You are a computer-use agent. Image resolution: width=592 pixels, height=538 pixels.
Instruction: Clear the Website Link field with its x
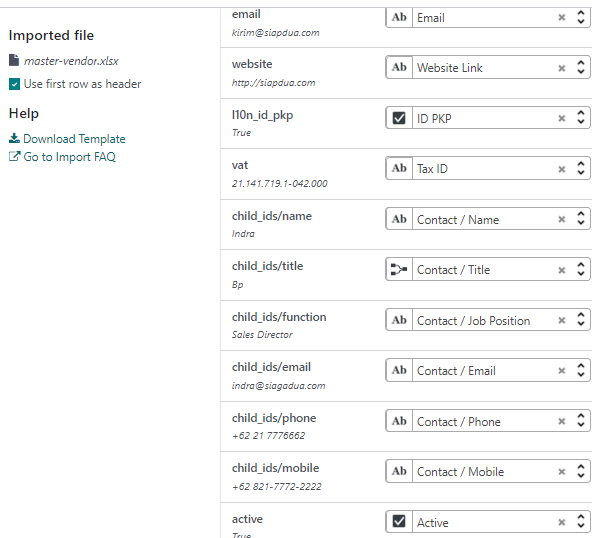point(562,68)
